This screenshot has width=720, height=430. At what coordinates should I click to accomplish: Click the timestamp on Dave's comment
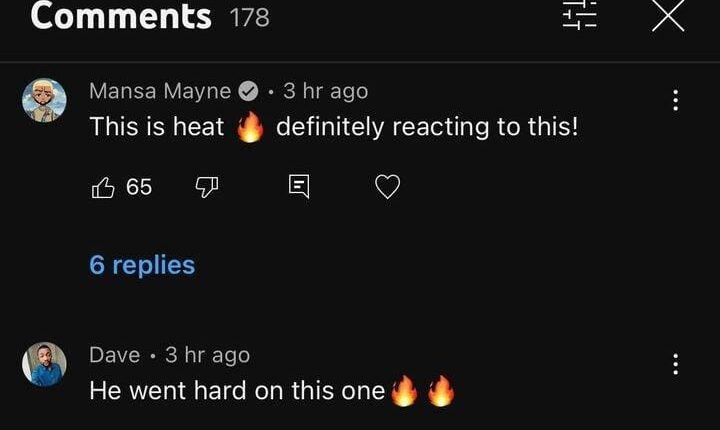(x=207, y=355)
